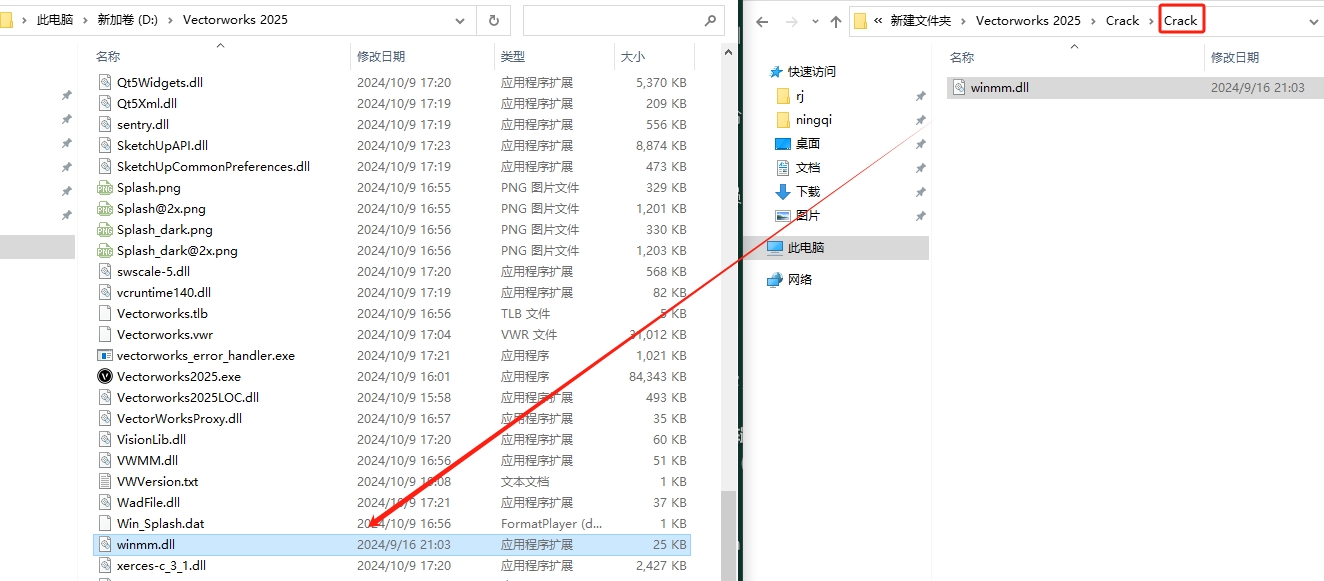Viewport: 1324px width, 581px height.
Task: Click the 桌面 desktop icon
Action: [x=783, y=144]
